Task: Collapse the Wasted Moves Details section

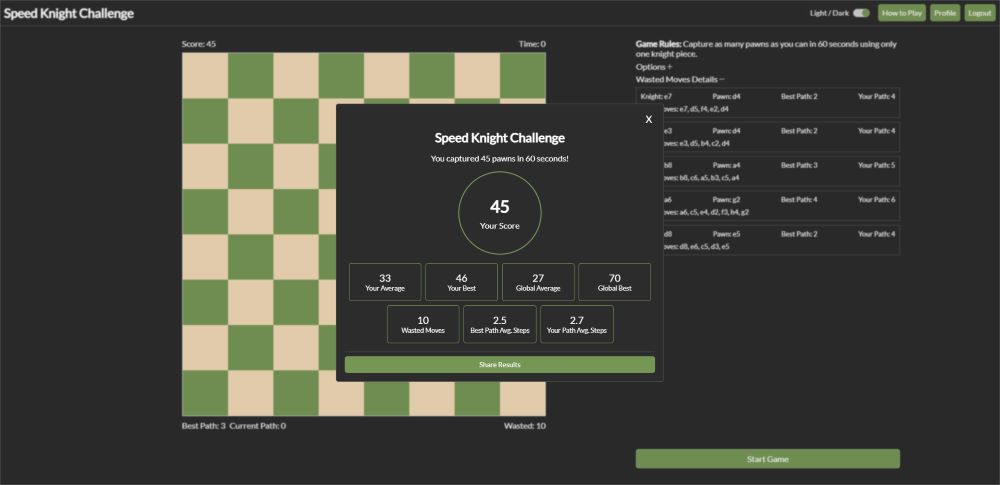Action: 680,79
